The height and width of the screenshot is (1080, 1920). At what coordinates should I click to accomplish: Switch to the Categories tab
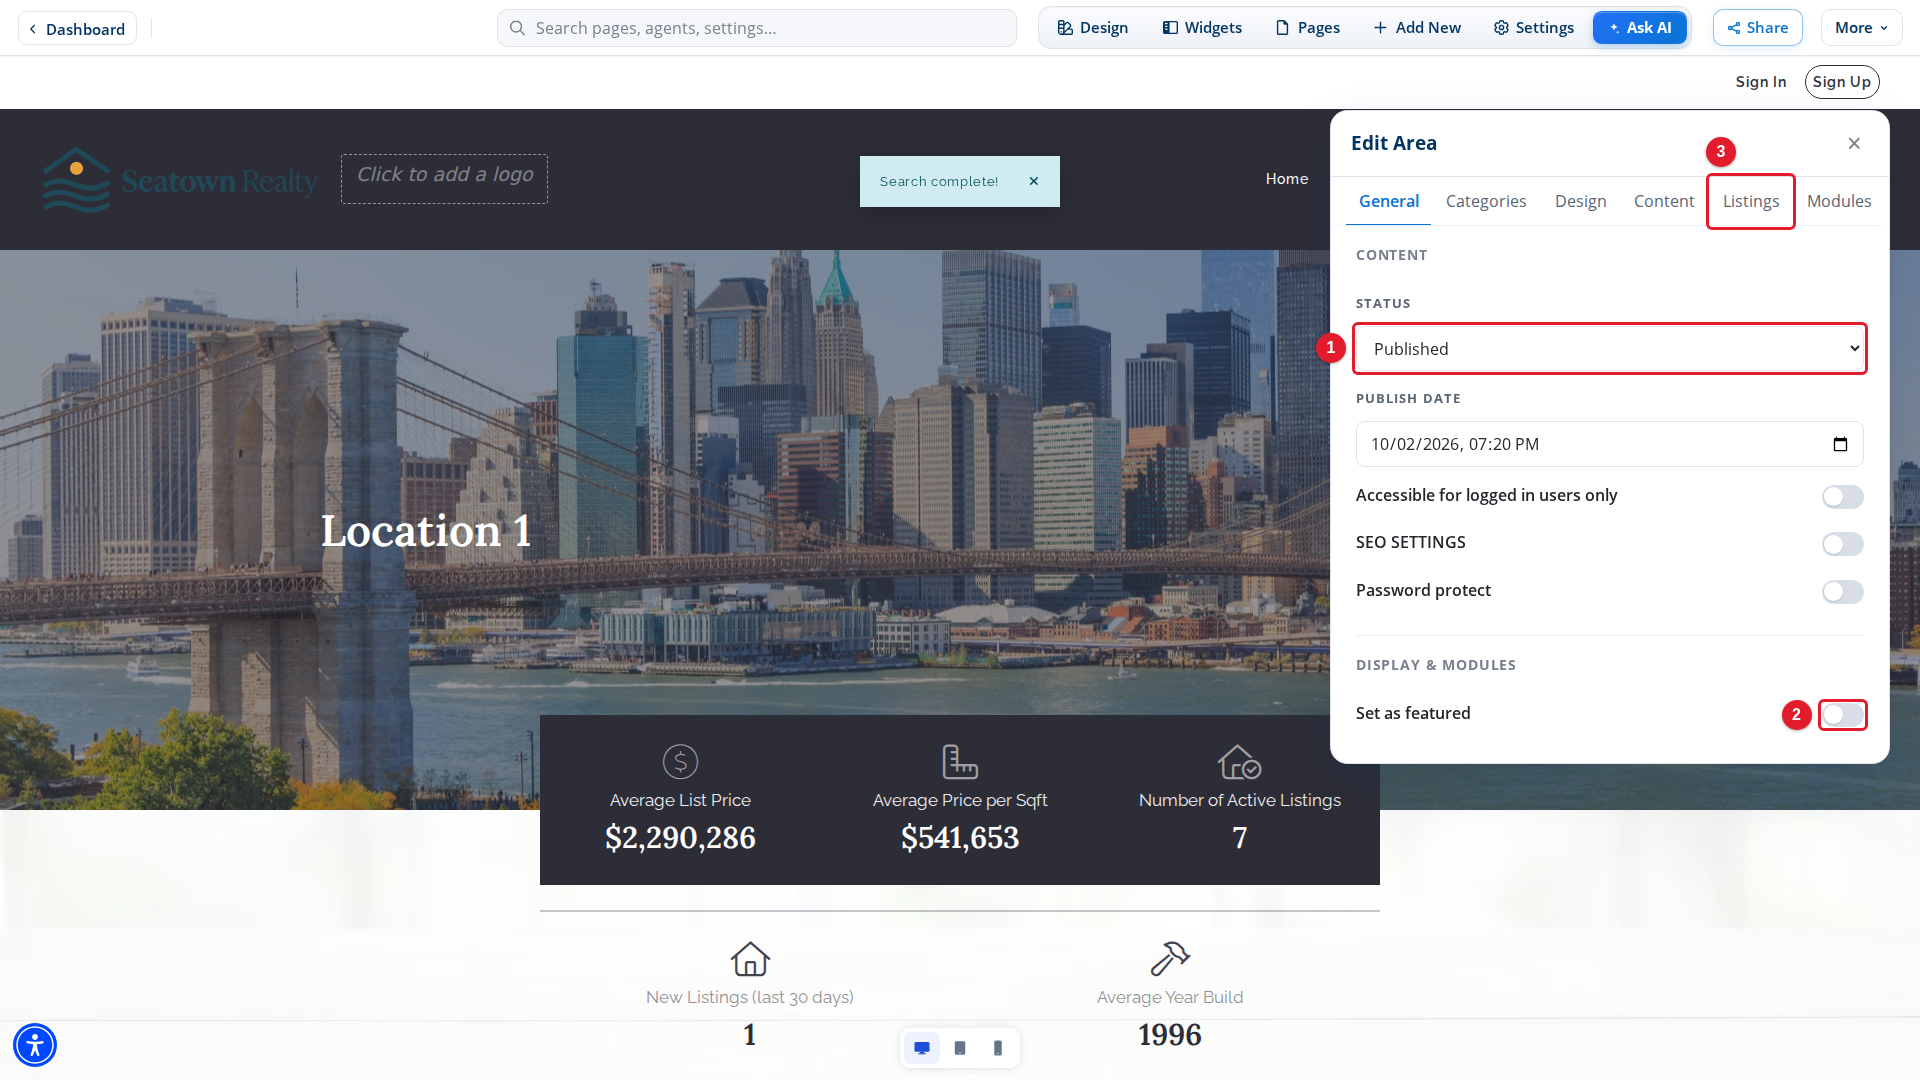(x=1486, y=202)
